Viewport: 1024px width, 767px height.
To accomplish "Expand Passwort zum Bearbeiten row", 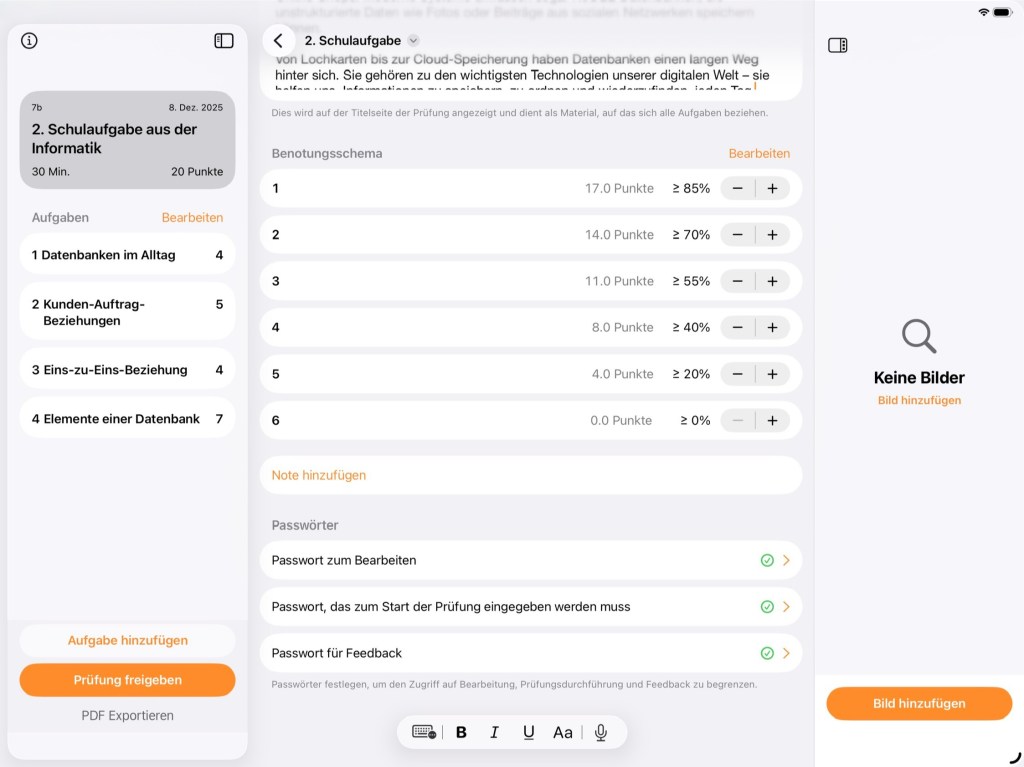I will tap(786, 560).
